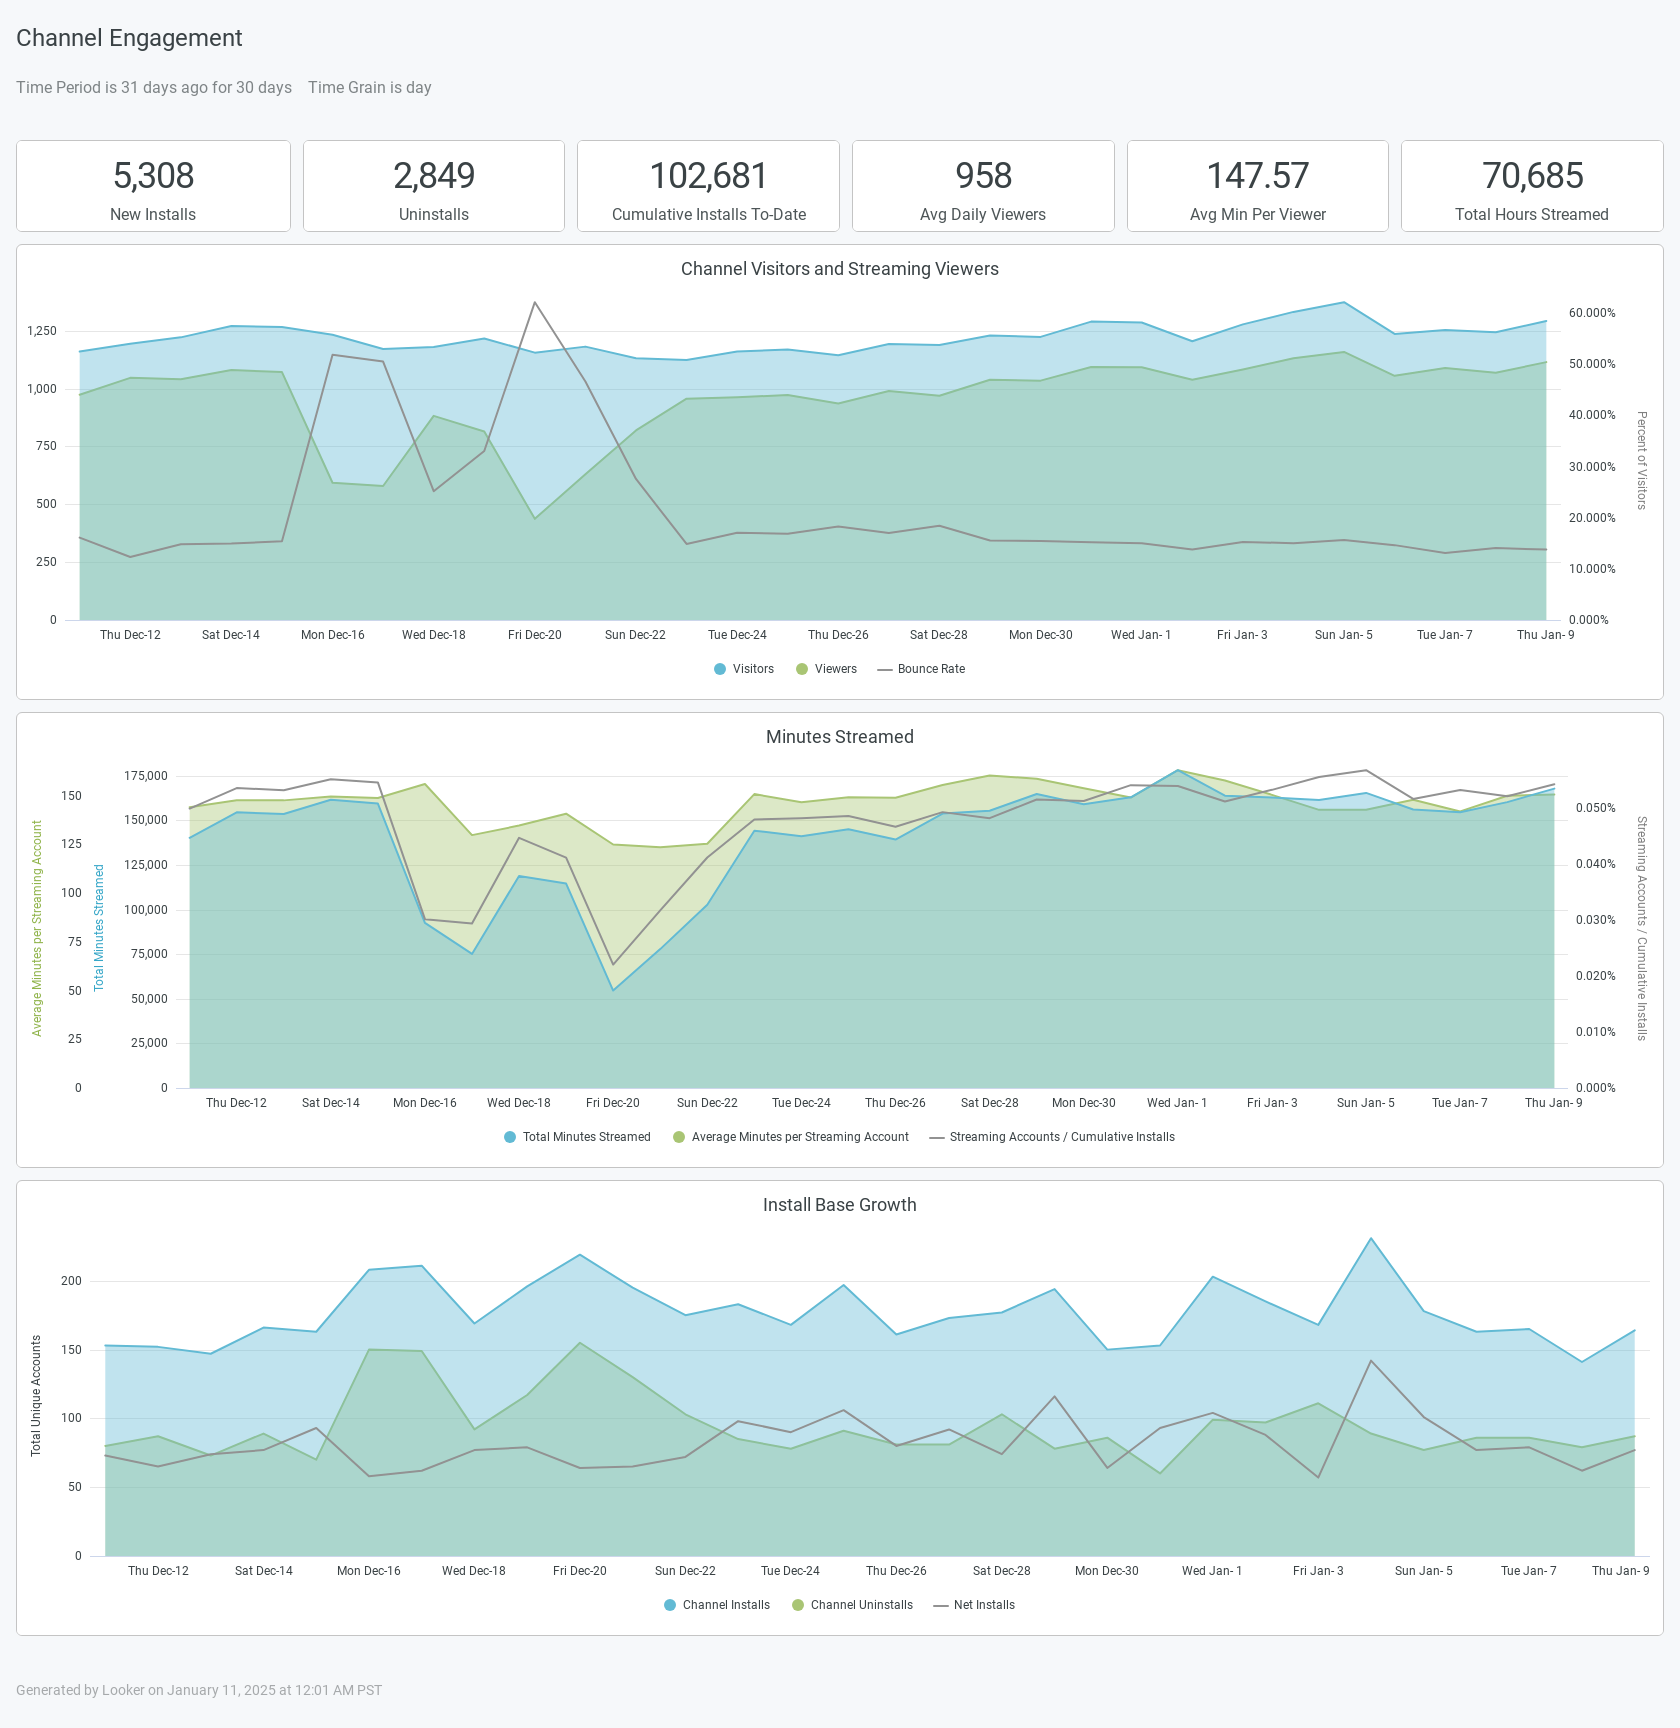Toggle the Channel Uninstalls legend series
Image resolution: width=1680 pixels, height=1728 pixels.
point(852,1605)
